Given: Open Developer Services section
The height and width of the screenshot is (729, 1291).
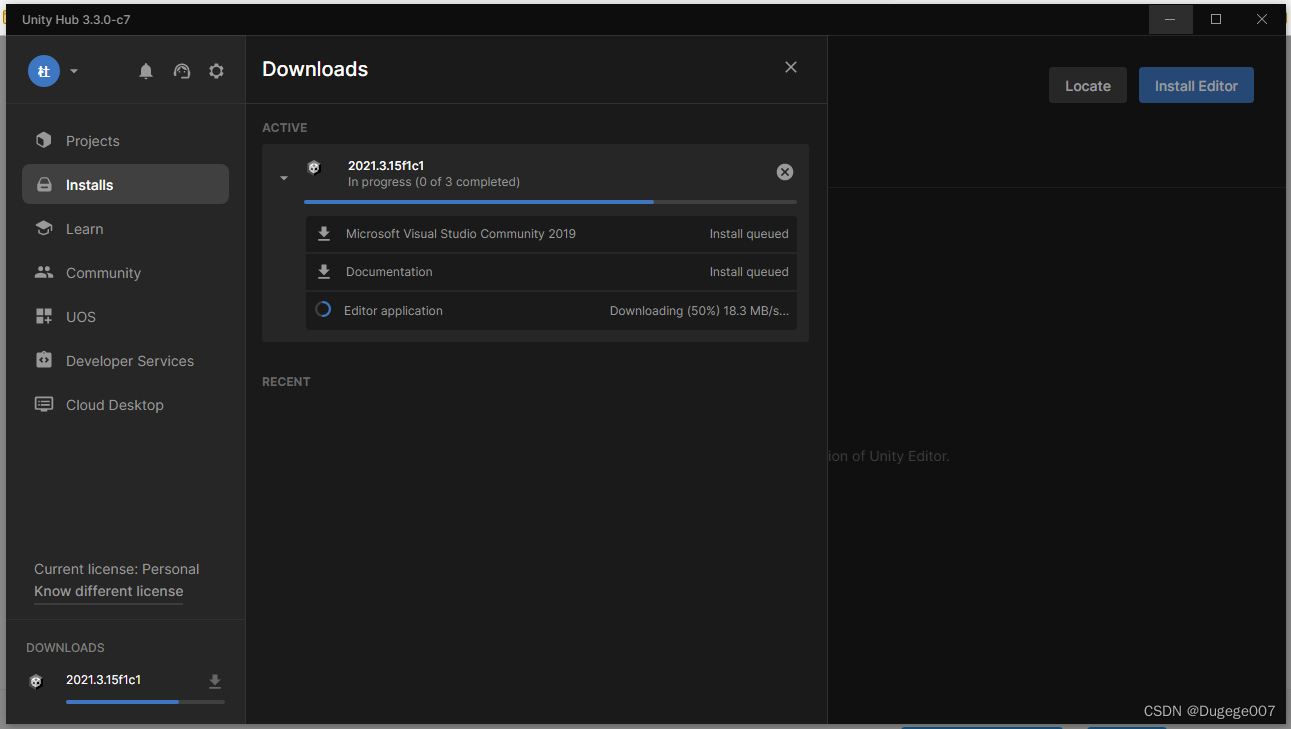Looking at the screenshot, I should tap(125, 361).
